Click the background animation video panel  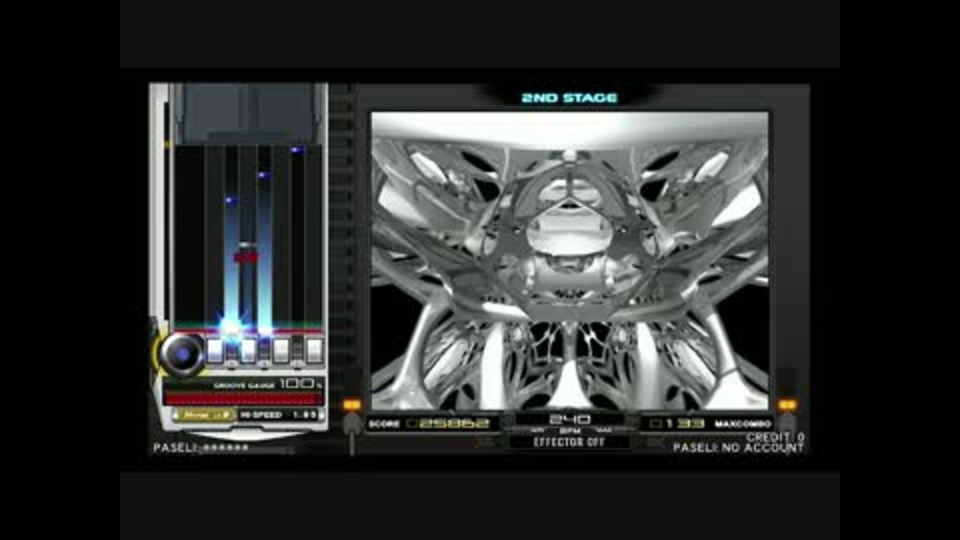pyautogui.click(x=570, y=261)
